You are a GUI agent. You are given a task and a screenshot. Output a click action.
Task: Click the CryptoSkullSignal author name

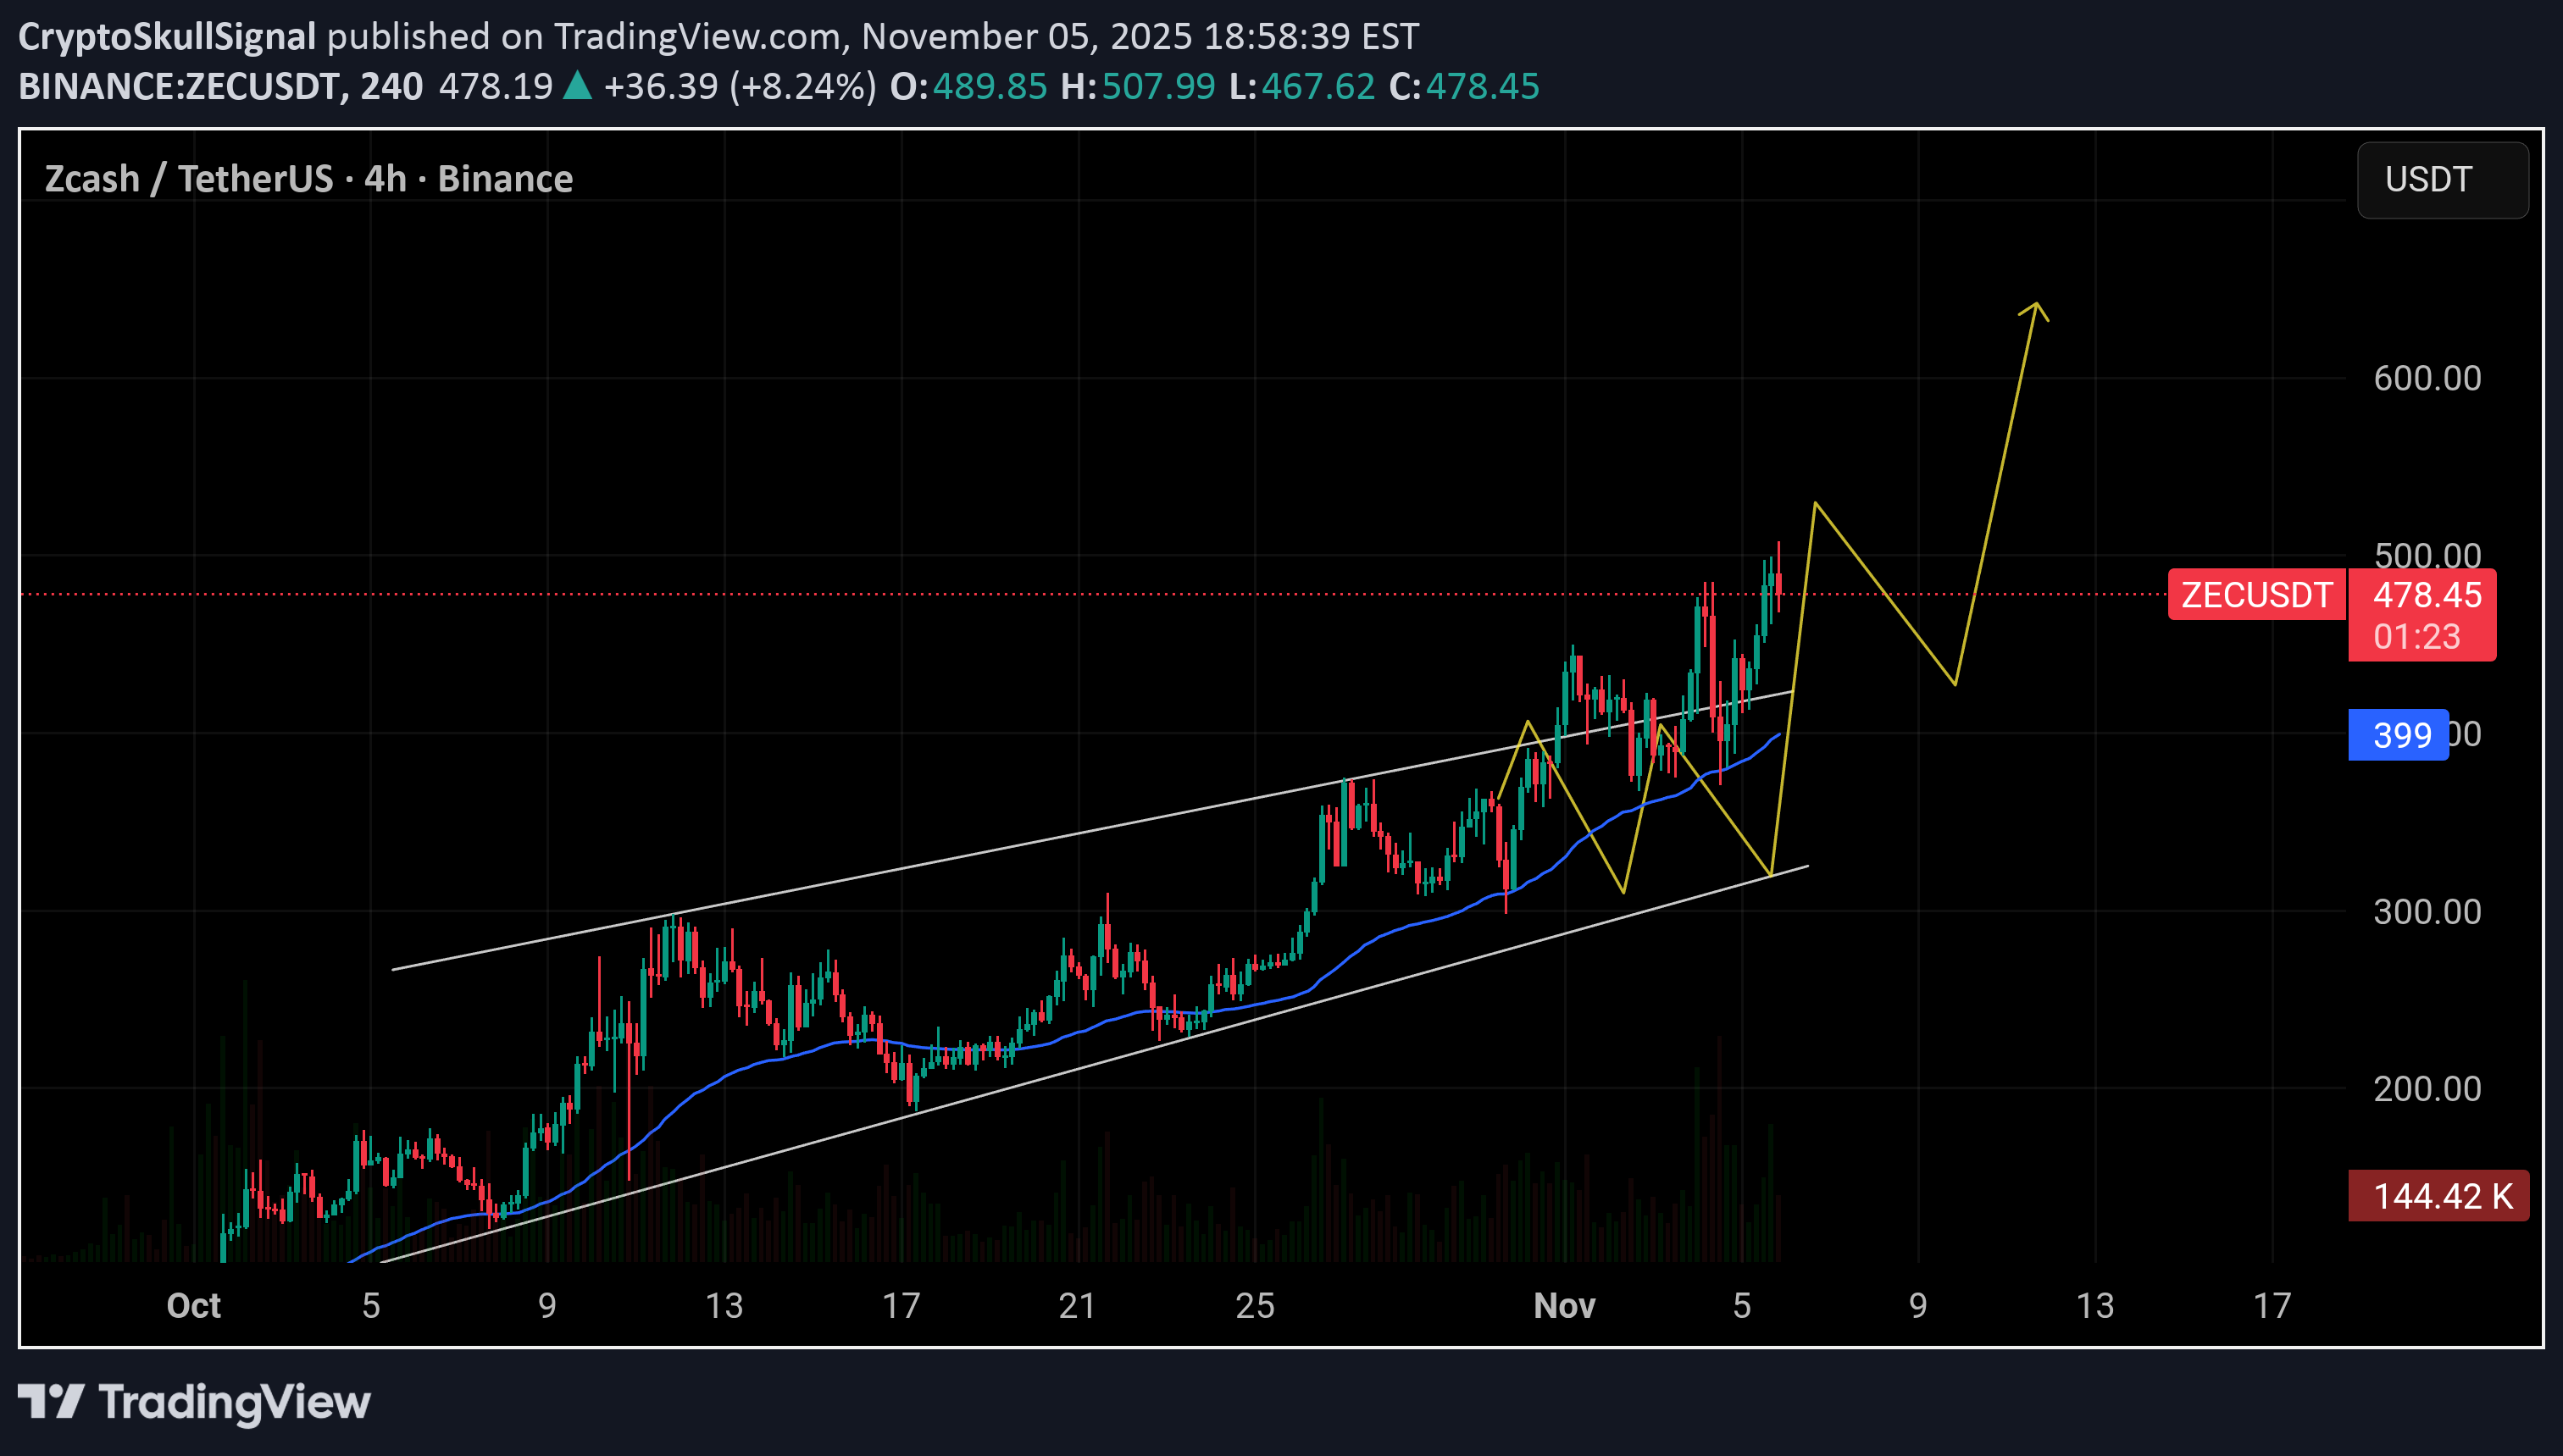167,36
